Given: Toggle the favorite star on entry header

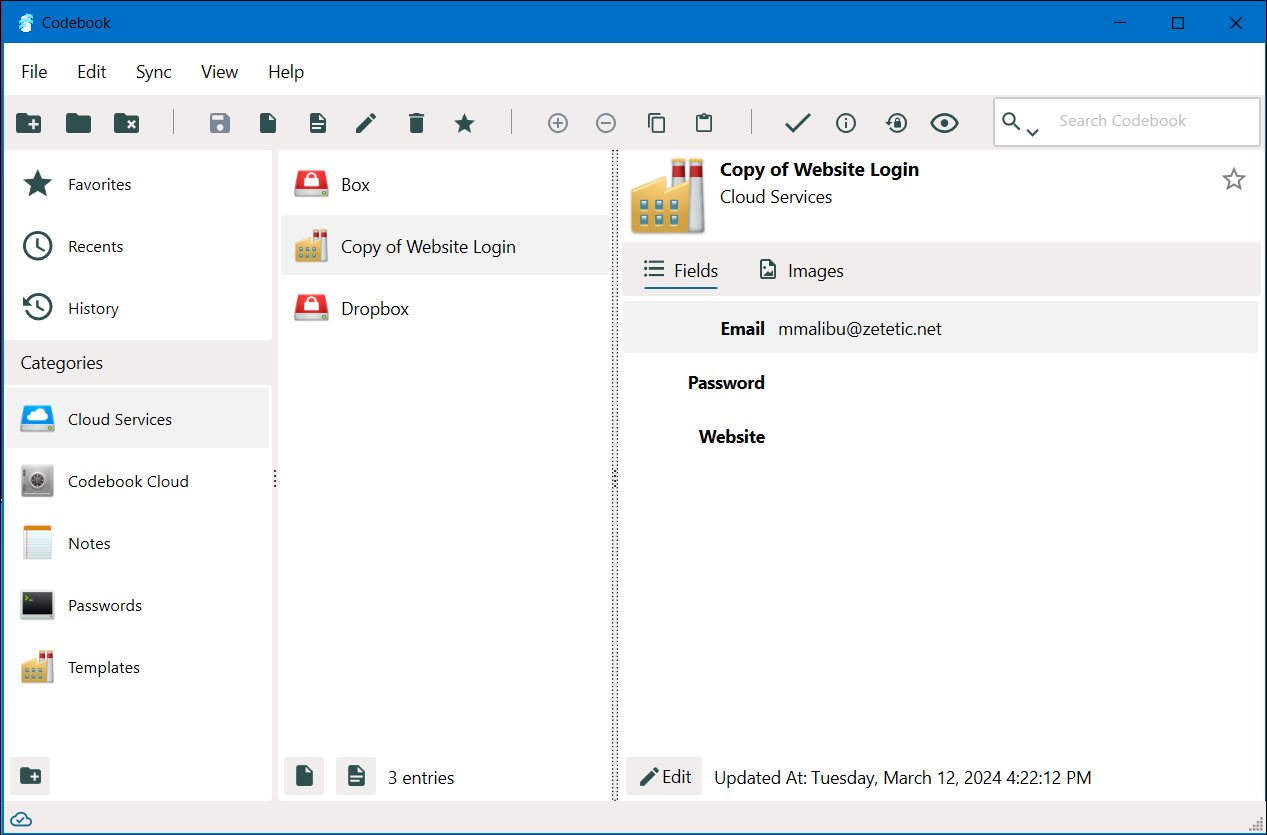Looking at the screenshot, I should tap(1234, 180).
